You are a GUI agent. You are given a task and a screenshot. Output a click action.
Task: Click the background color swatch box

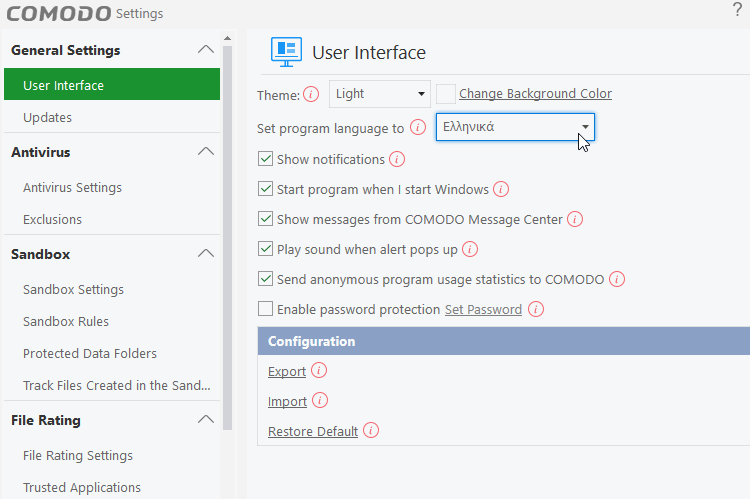pos(446,94)
